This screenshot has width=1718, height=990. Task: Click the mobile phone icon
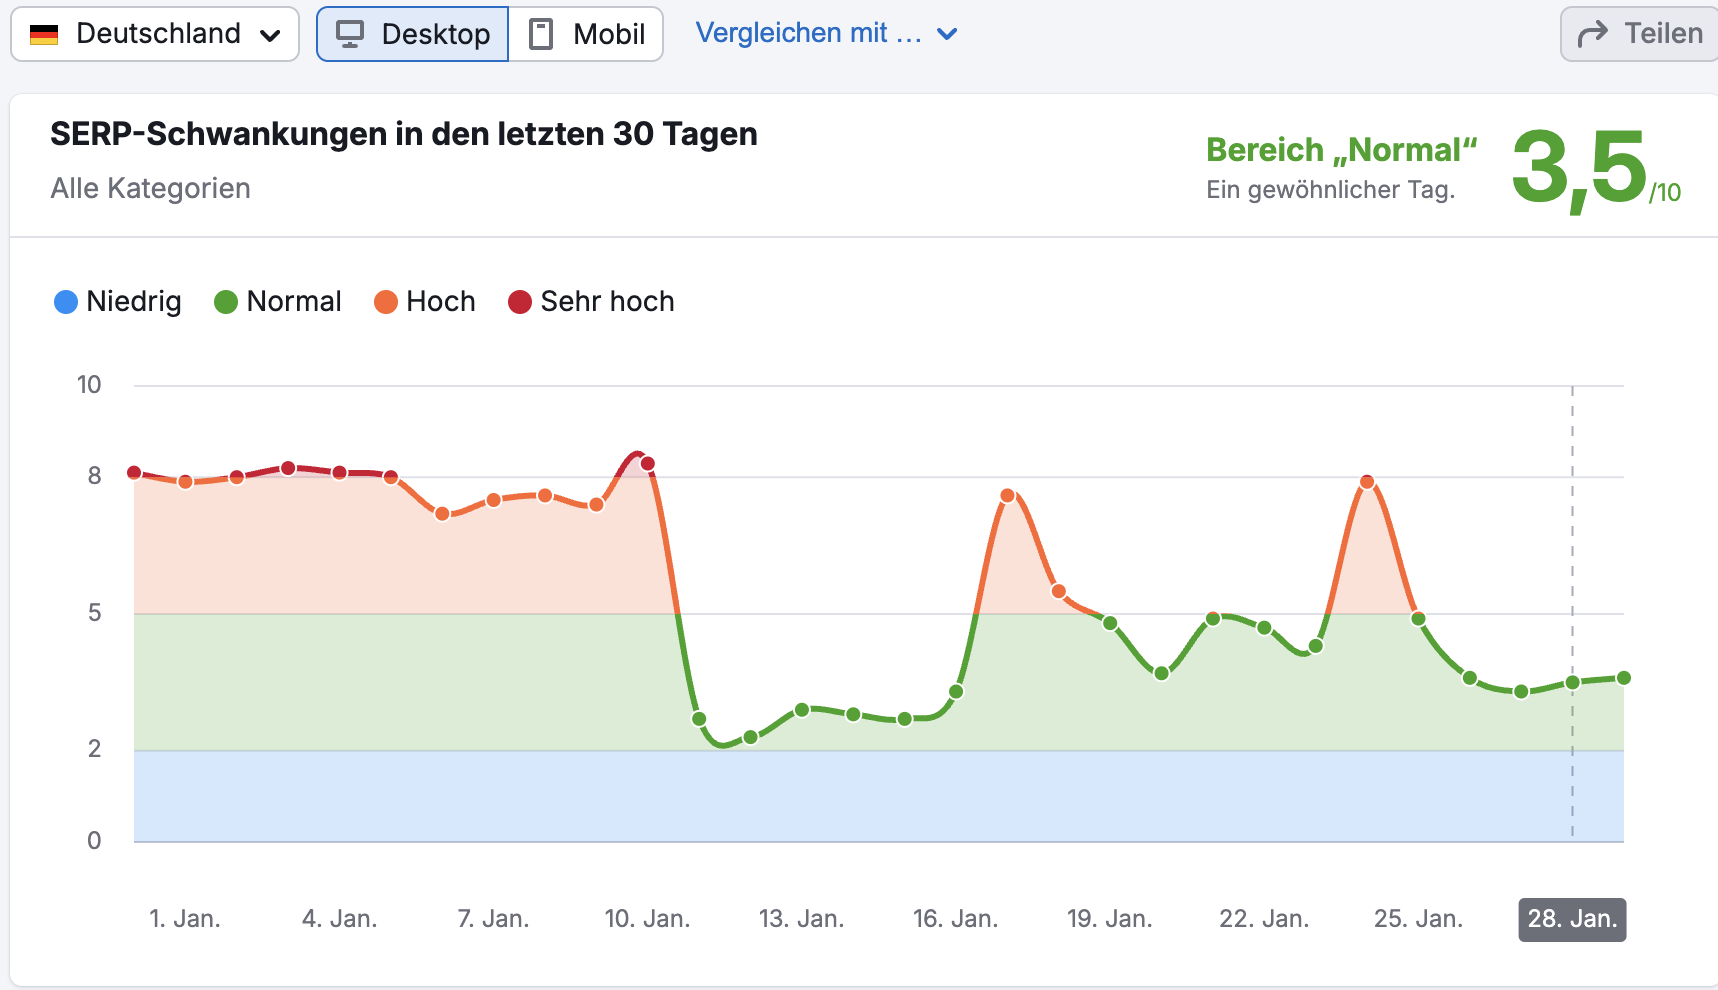(x=541, y=33)
